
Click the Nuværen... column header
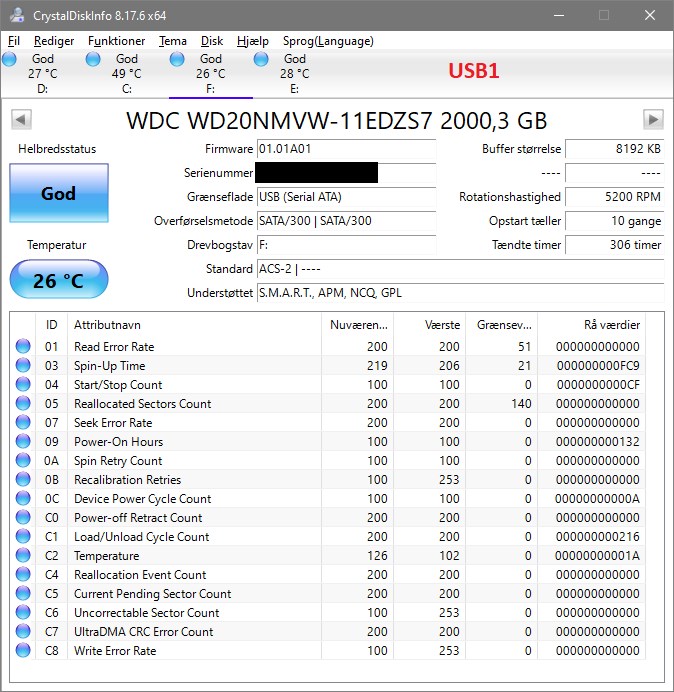tap(358, 325)
